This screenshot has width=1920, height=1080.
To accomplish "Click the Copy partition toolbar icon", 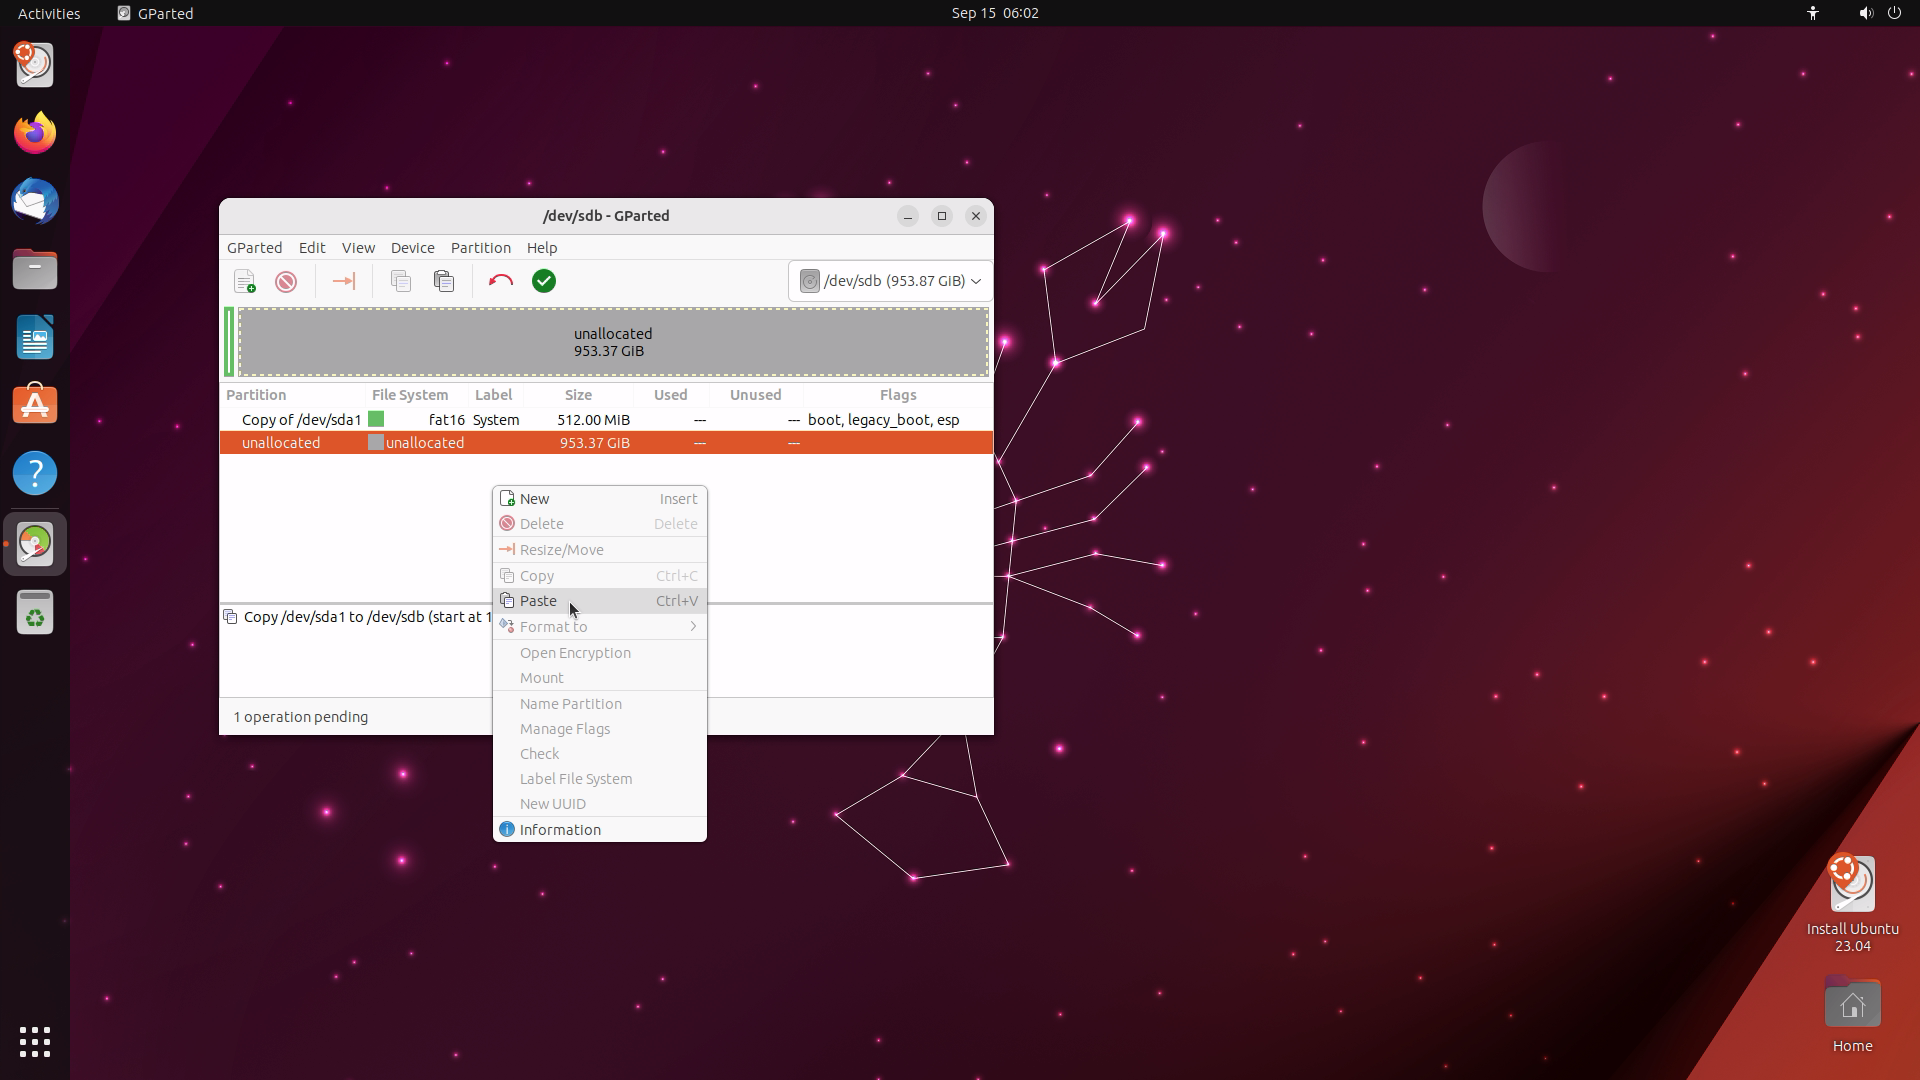I will 401,282.
